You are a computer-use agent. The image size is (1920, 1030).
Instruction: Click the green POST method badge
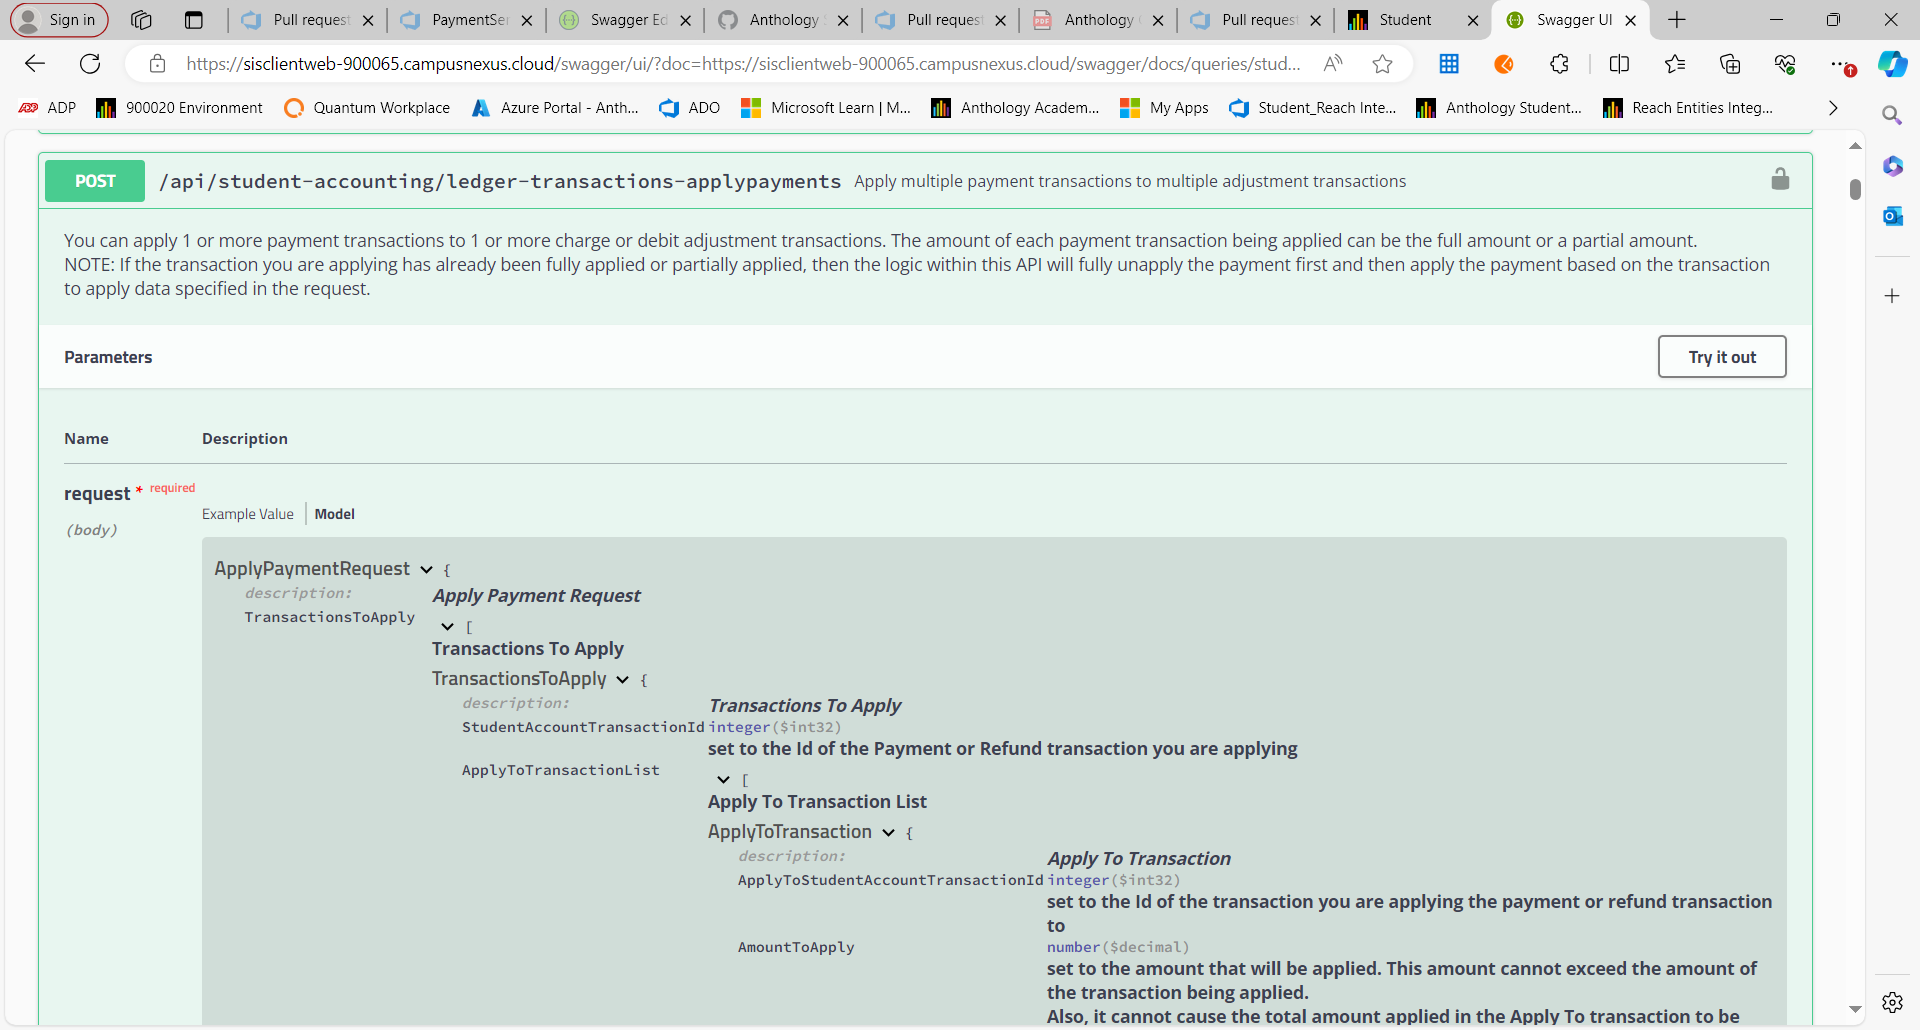[95, 181]
